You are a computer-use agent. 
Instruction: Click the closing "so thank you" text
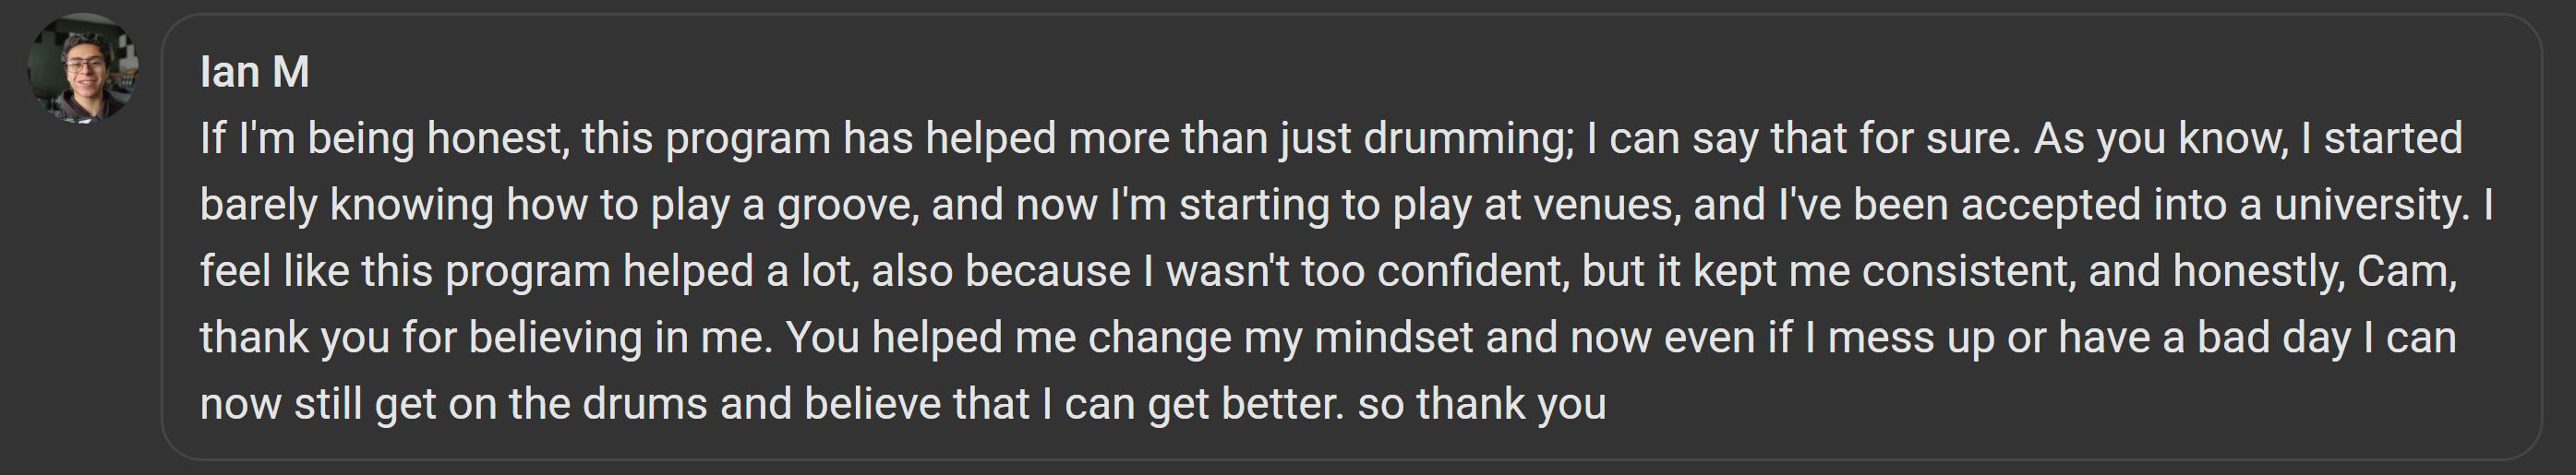pos(1482,404)
